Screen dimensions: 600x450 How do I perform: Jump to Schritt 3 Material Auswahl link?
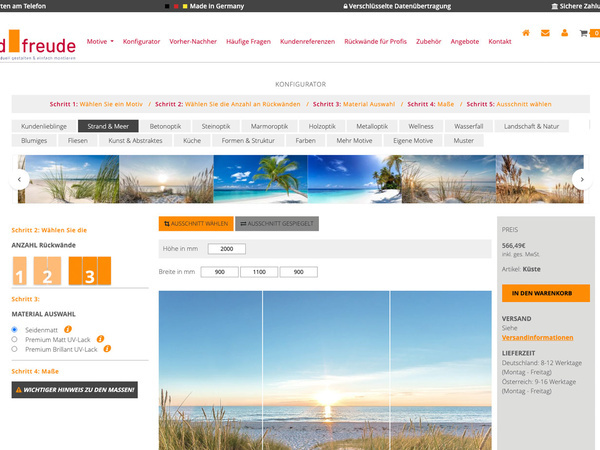(x=354, y=104)
